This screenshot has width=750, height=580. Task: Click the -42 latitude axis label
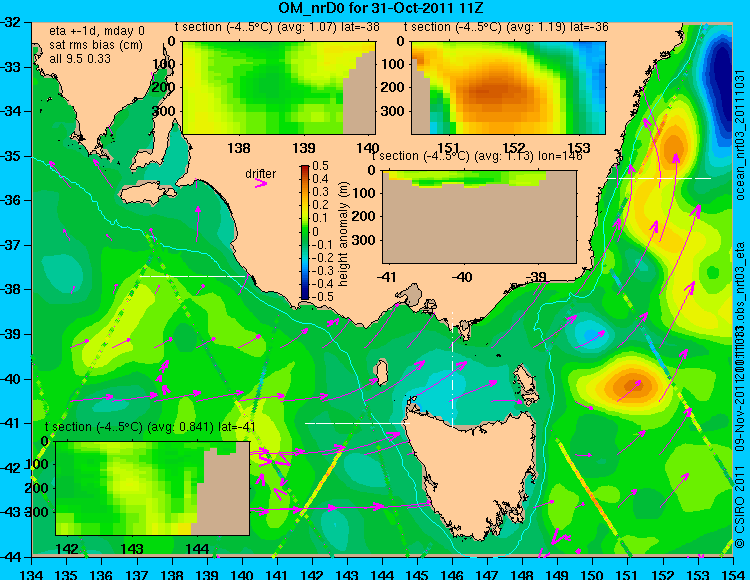click(10, 468)
